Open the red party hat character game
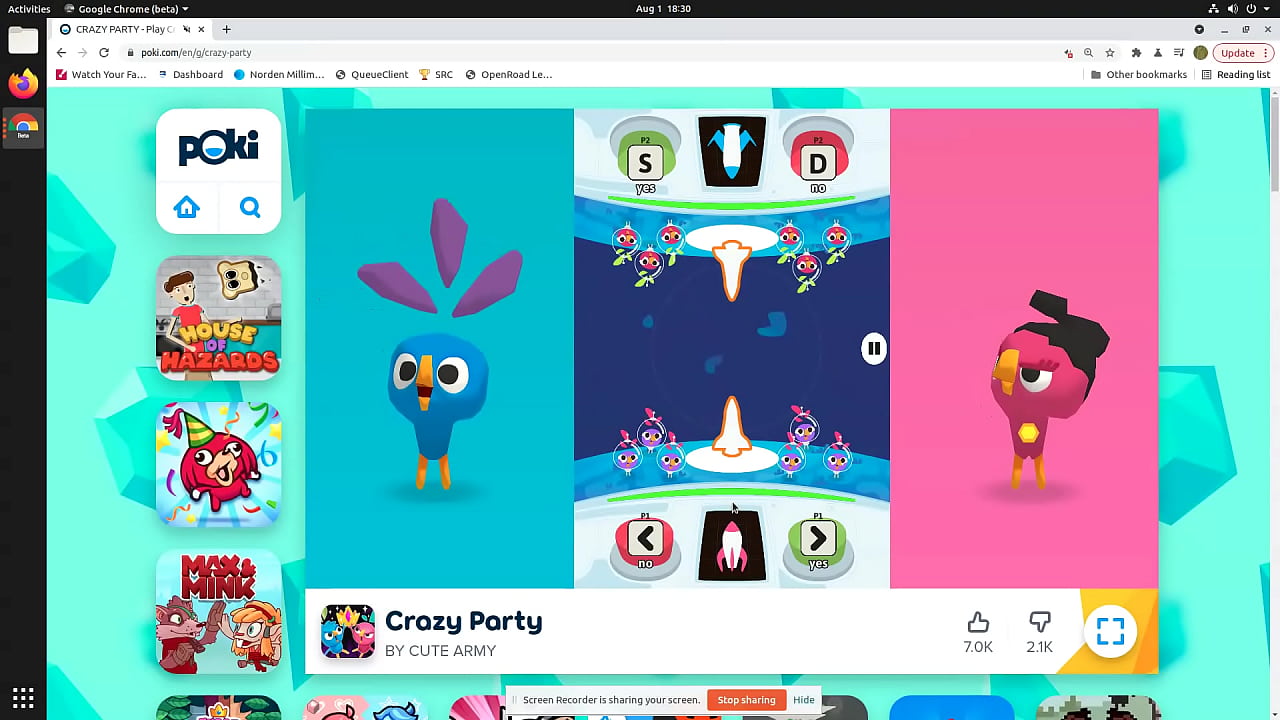 pos(218,465)
